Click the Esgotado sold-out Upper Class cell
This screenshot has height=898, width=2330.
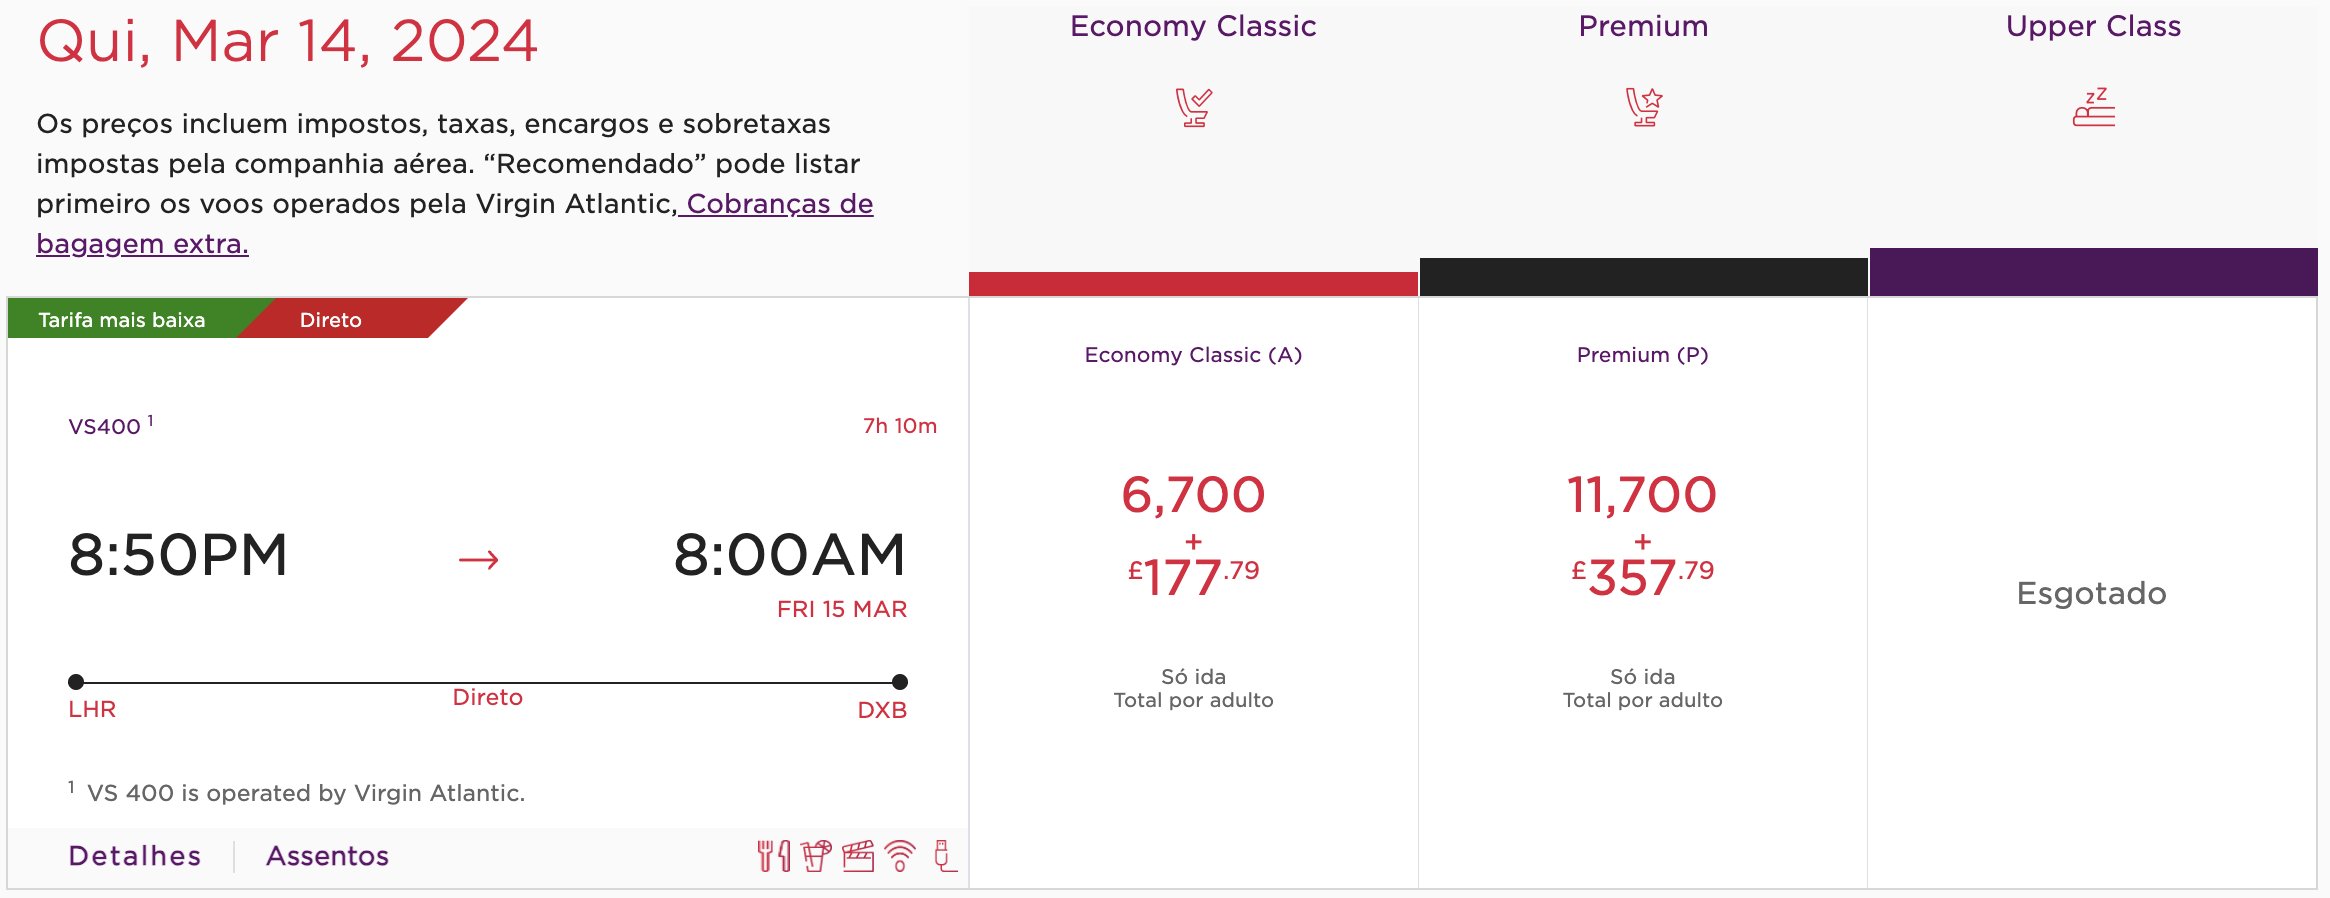click(2091, 593)
